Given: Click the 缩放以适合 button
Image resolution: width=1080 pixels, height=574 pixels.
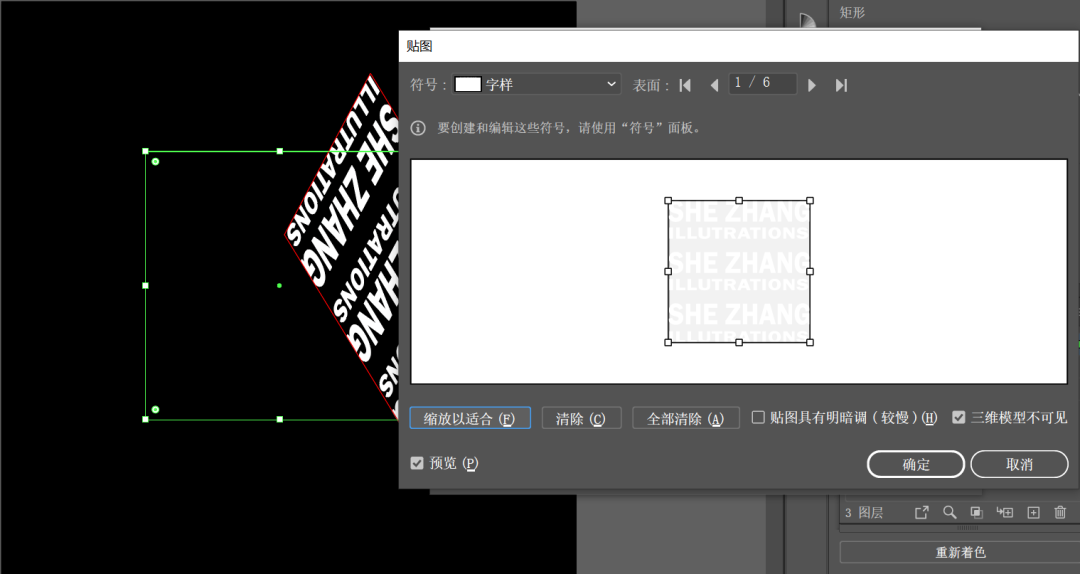Looking at the screenshot, I should click(470, 419).
